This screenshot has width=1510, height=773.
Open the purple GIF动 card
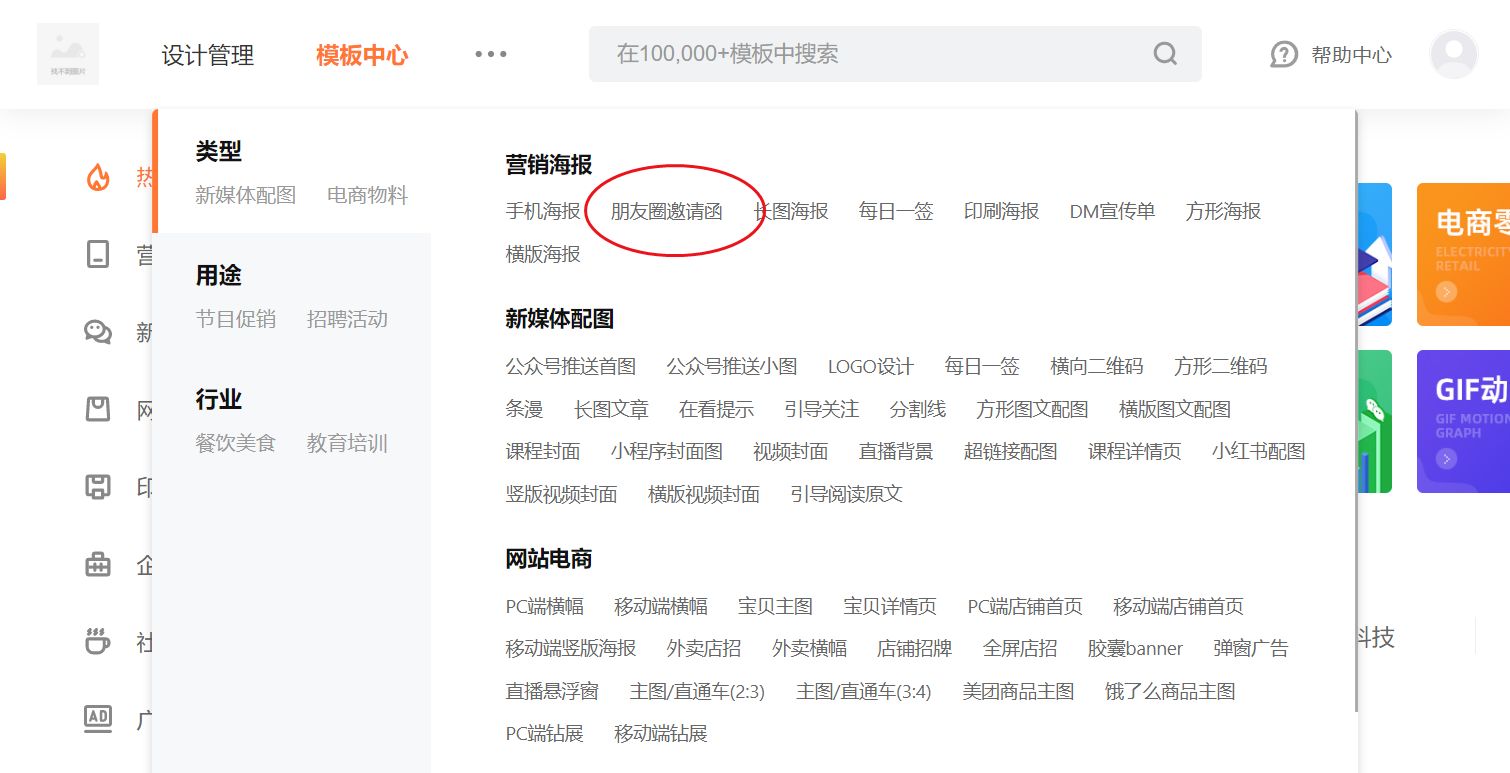(x=1463, y=421)
